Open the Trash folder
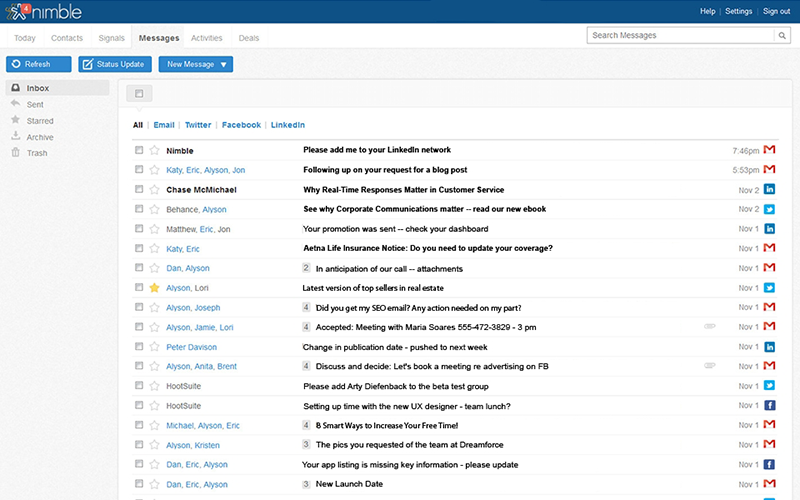The width and height of the screenshot is (800, 500). pos(37,153)
